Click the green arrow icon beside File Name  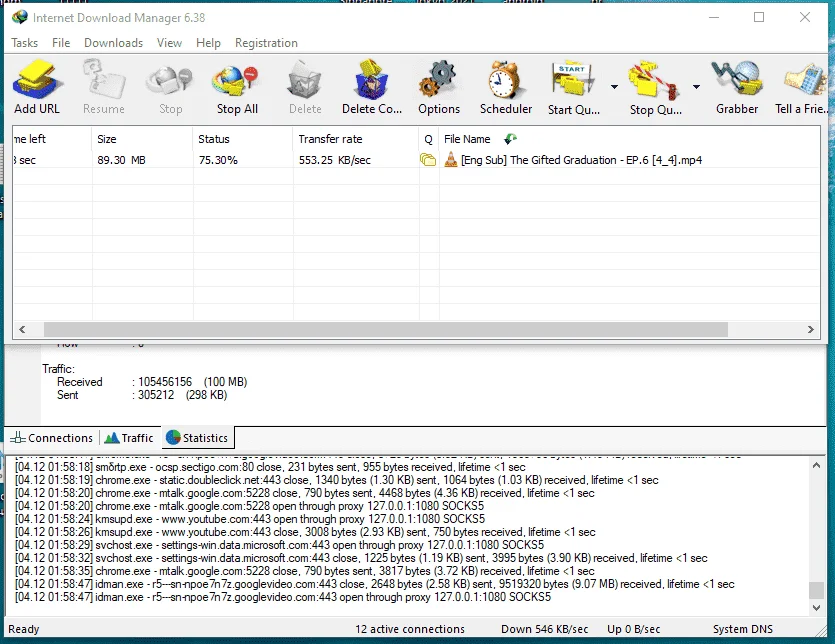coord(510,139)
